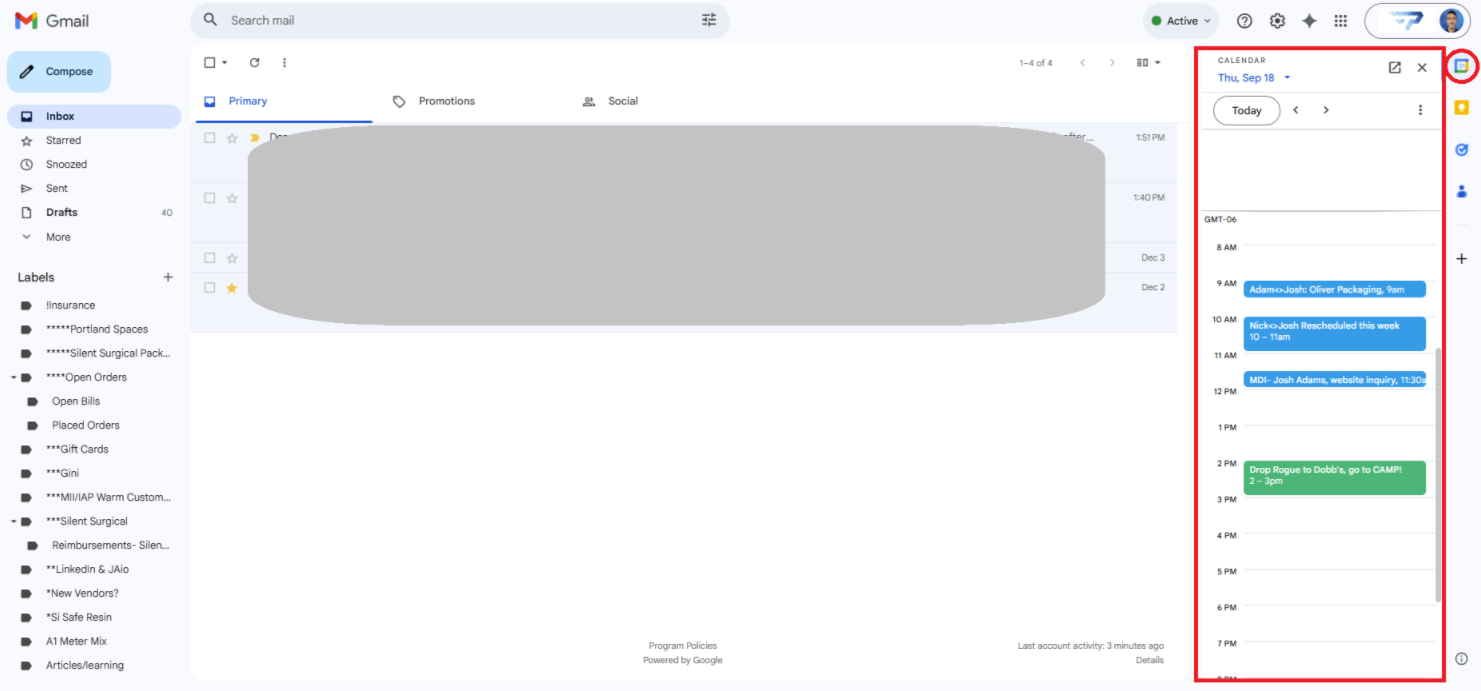Switch to the Social tab
Viewport: 1481px width, 691px height.
point(622,101)
